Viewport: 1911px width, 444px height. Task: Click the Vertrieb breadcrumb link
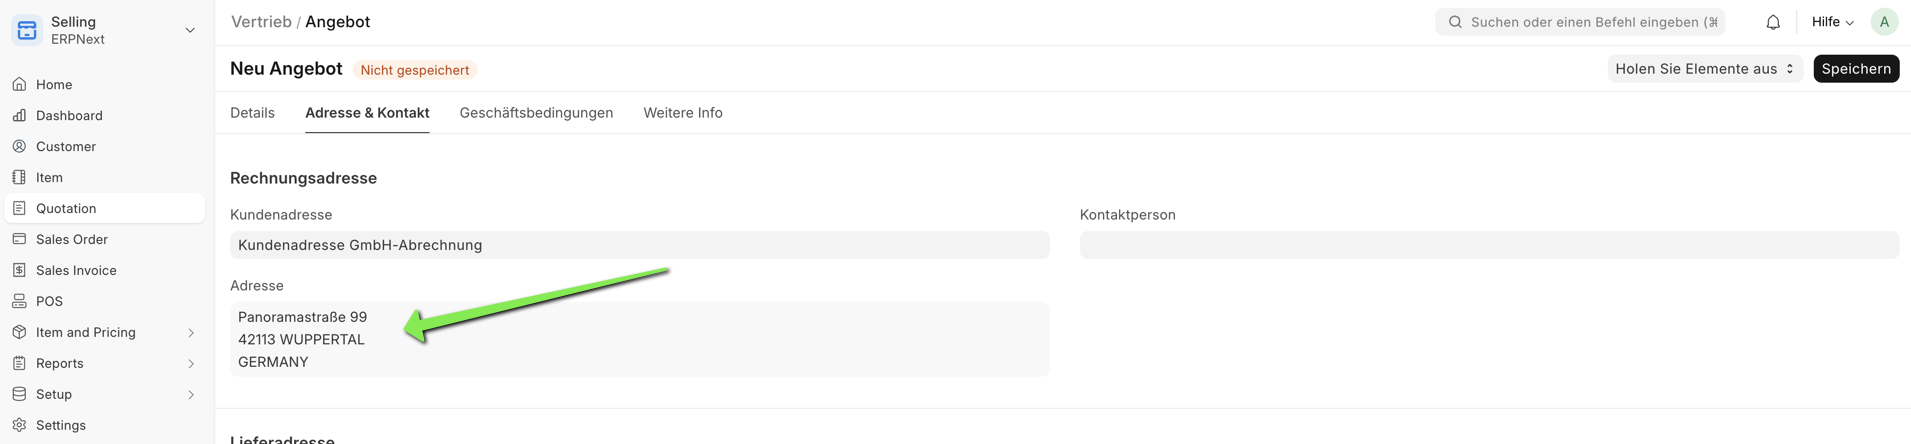click(261, 22)
